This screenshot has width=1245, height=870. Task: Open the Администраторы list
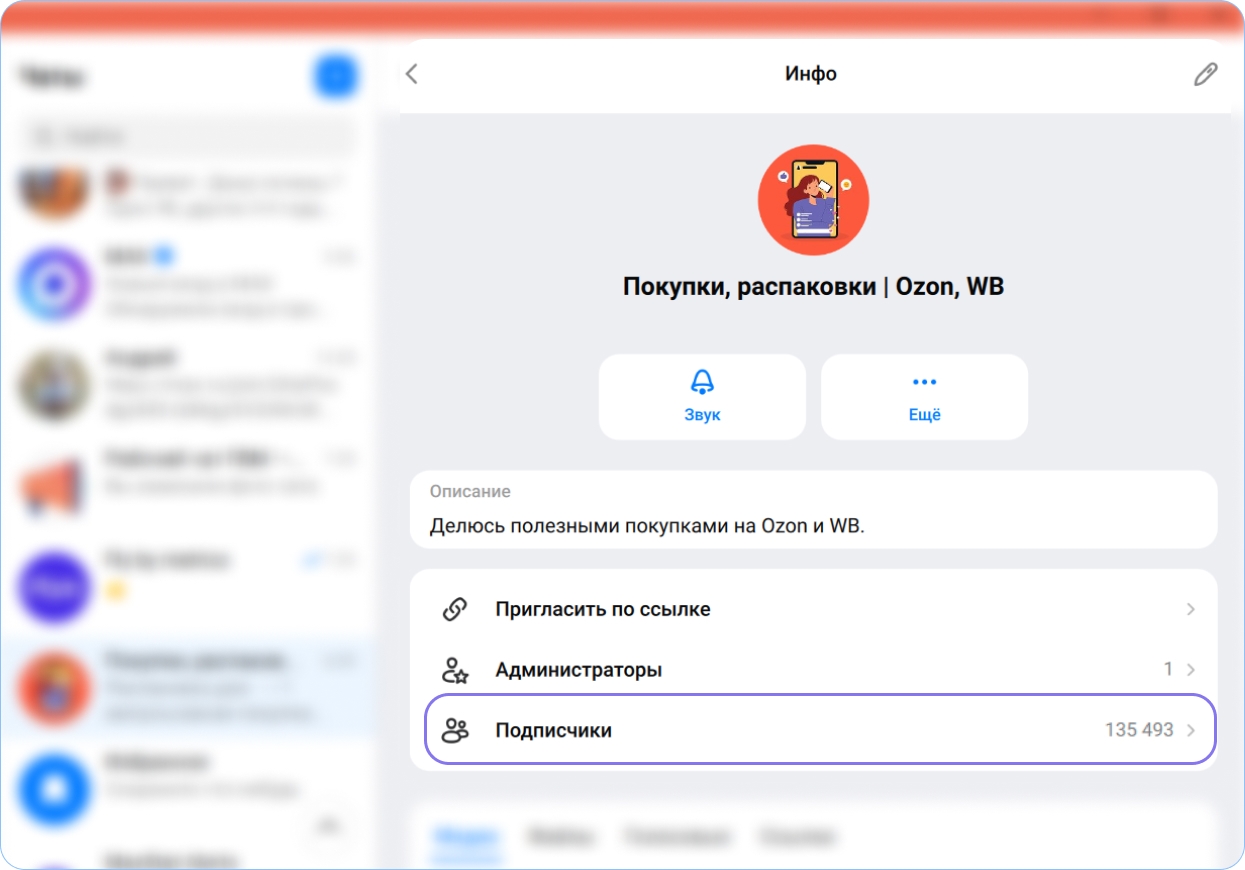pos(813,669)
